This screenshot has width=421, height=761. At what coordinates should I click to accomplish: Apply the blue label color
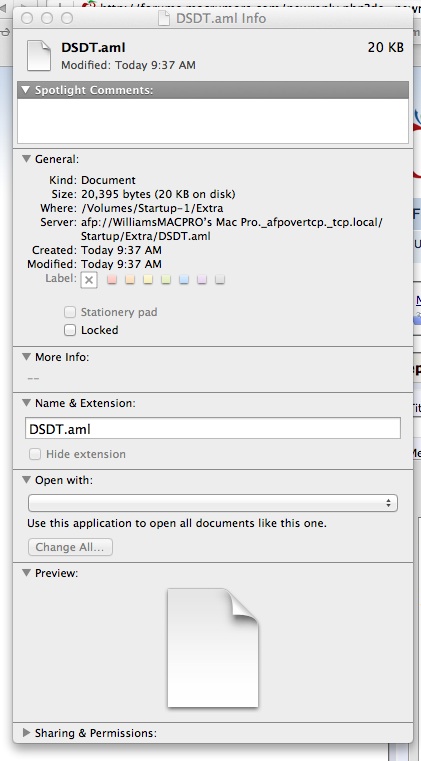pos(184,279)
